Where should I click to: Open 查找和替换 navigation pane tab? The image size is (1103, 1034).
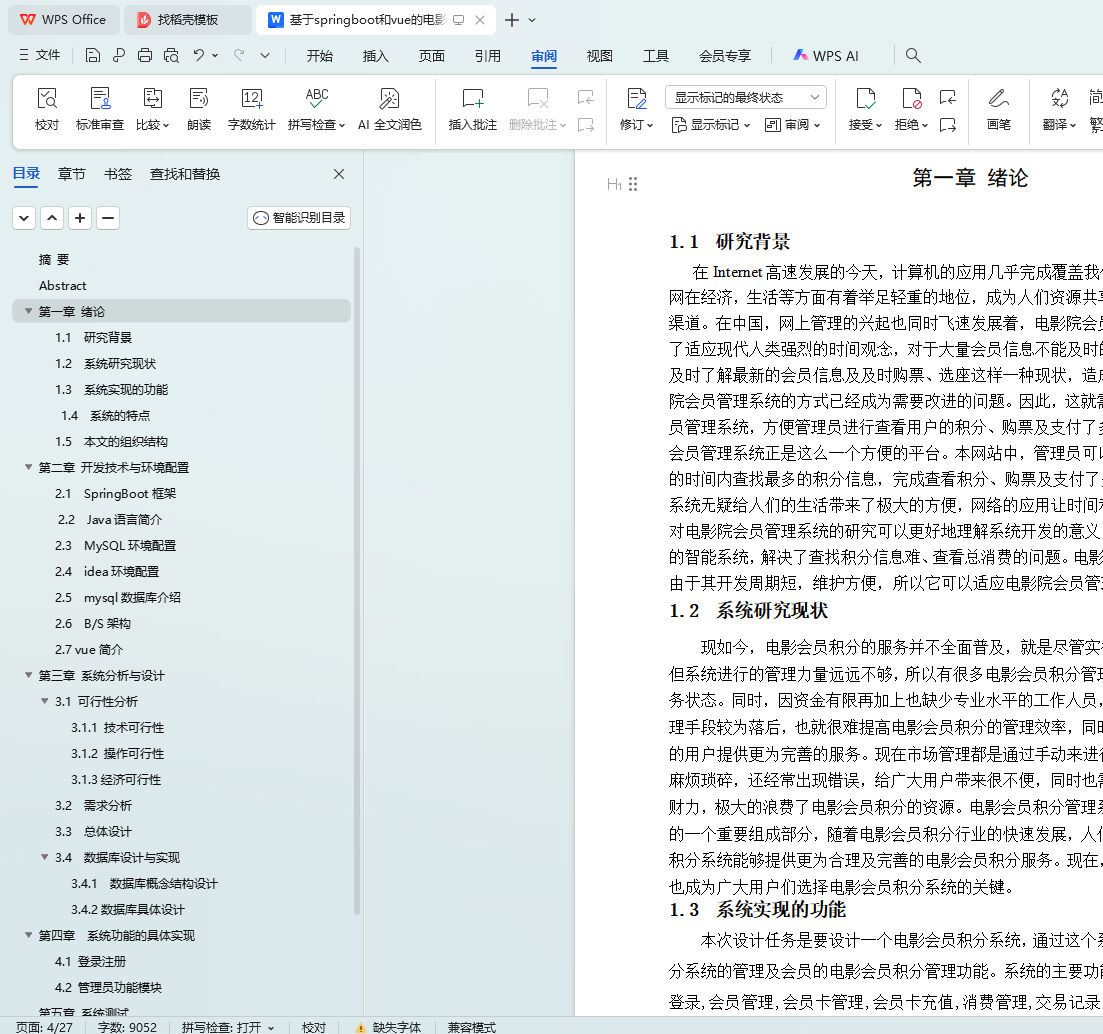click(x=185, y=174)
